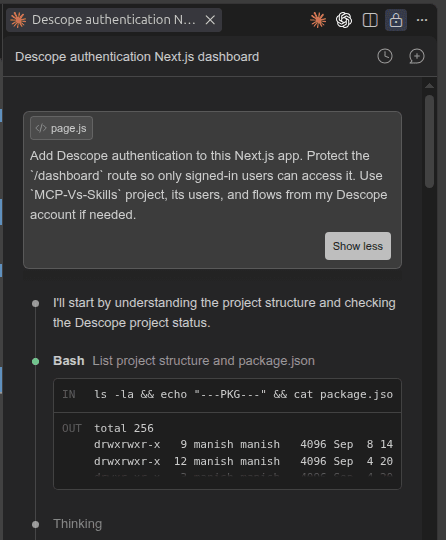Open the session history clock icon

tap(385, 56)
